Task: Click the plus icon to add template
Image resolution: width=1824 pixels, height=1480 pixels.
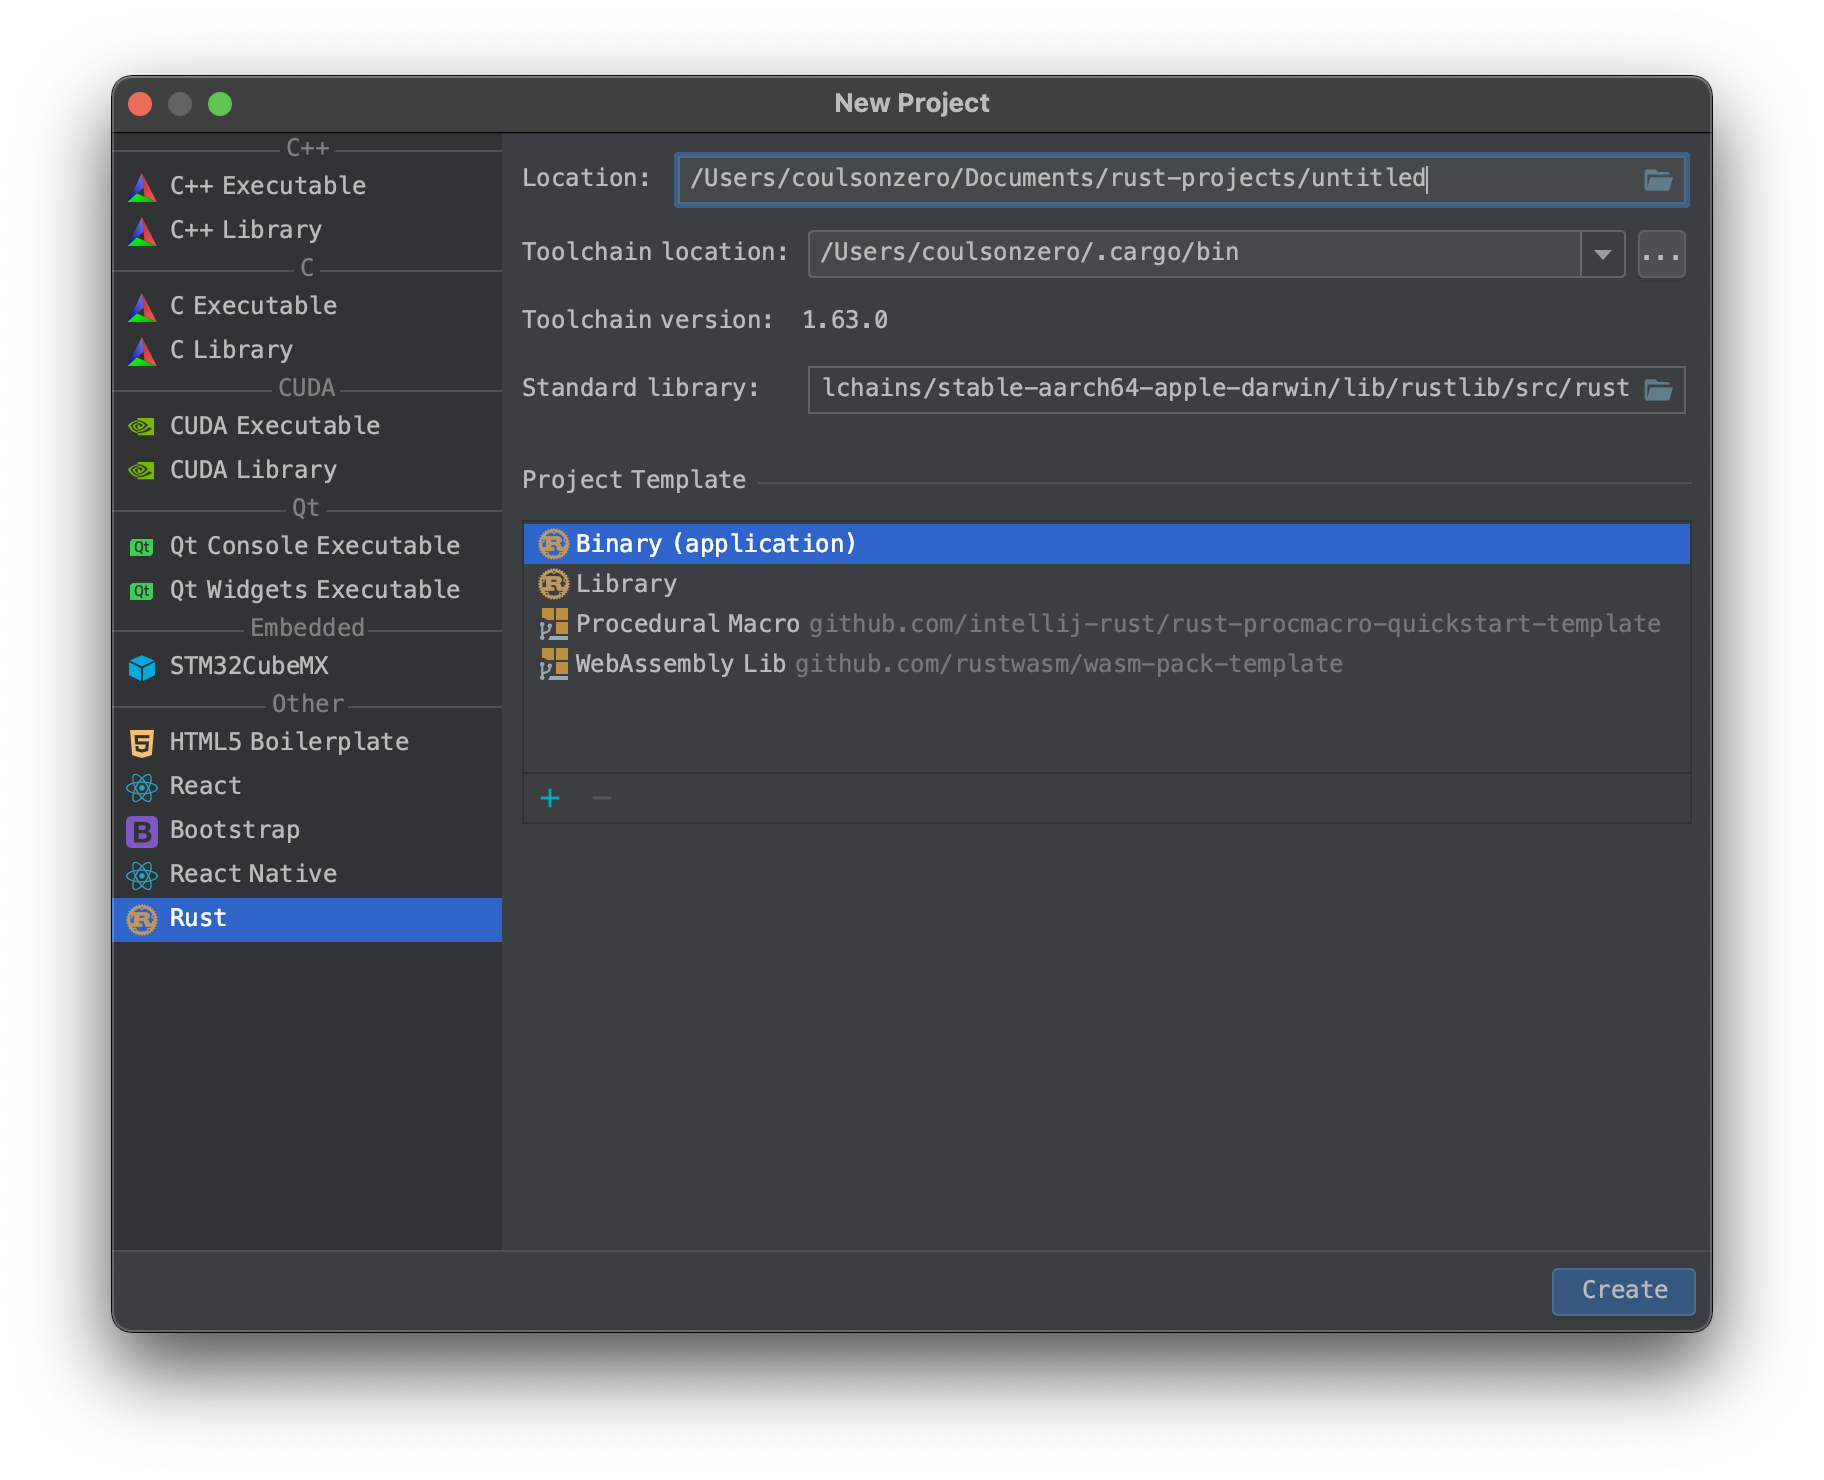Action: 550,798
